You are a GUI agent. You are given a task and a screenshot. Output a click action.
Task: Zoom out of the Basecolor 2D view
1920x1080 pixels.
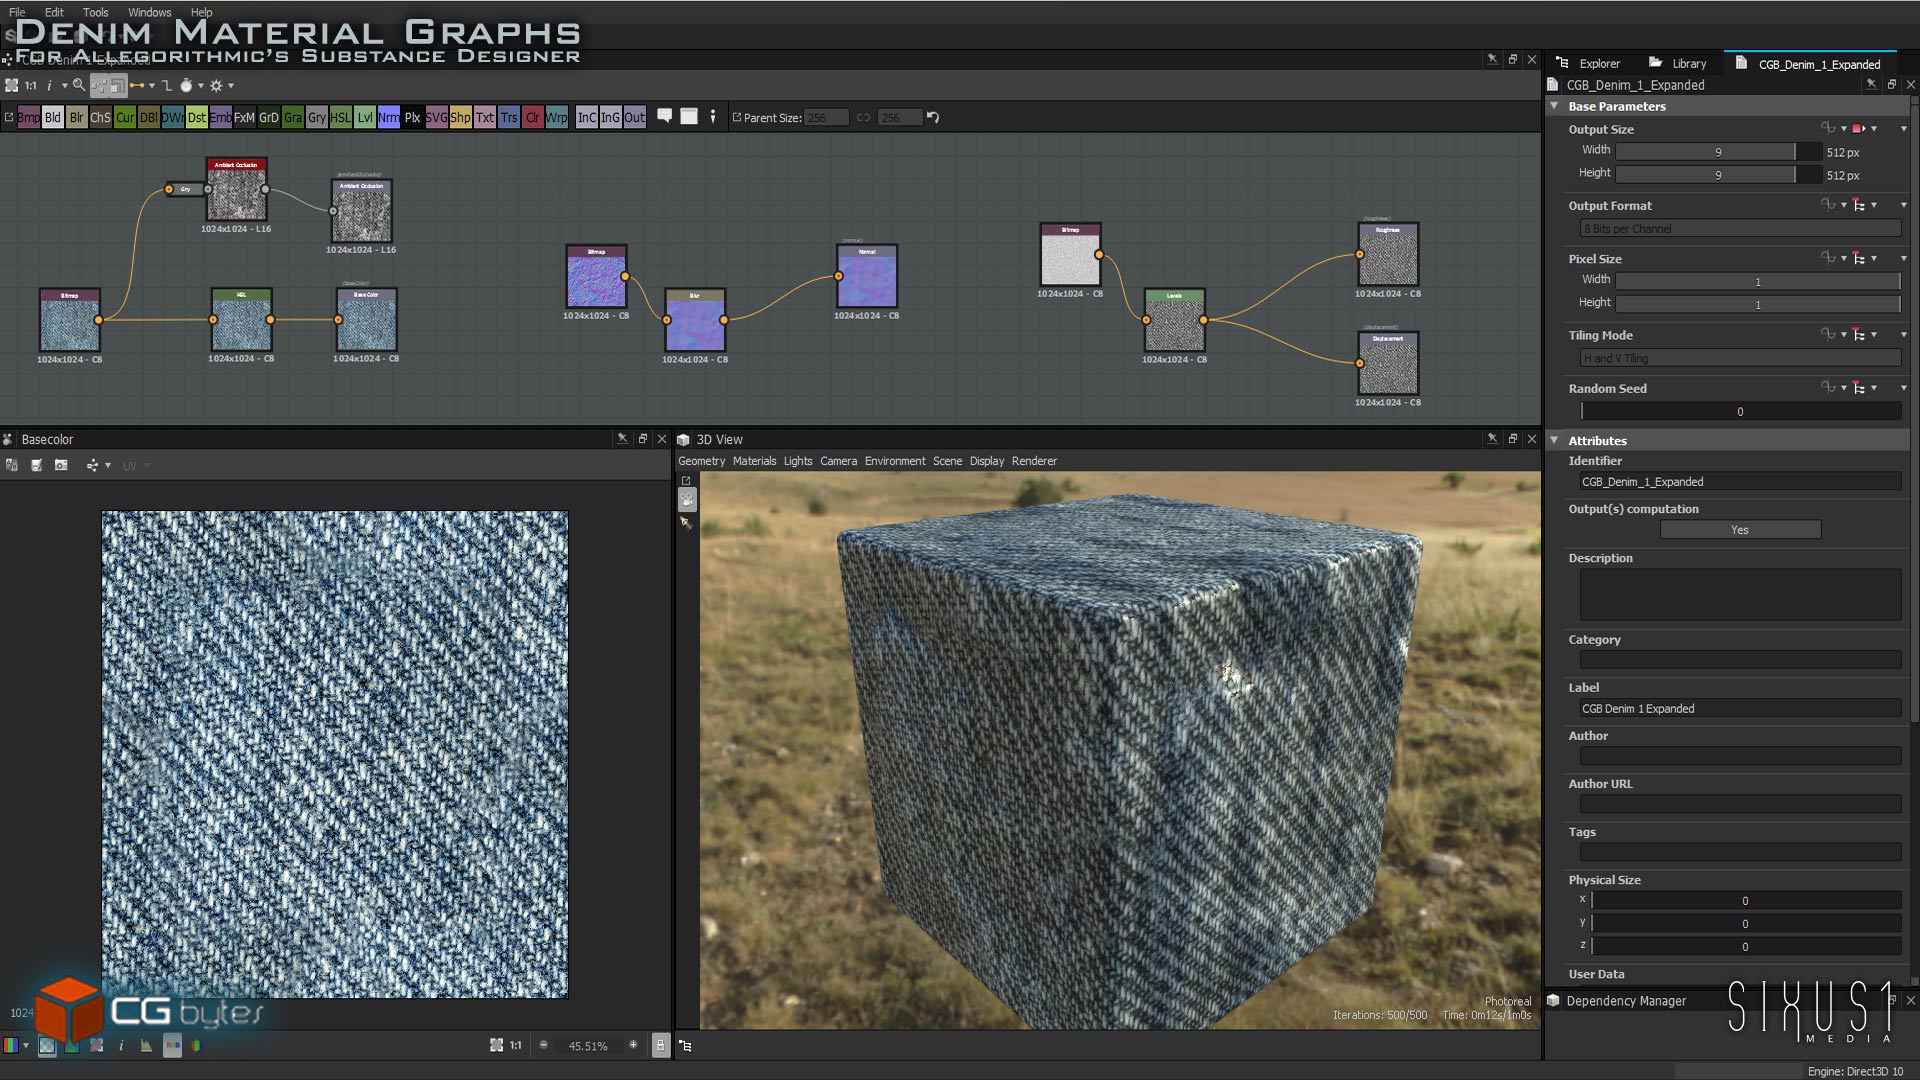point(544,1045)
